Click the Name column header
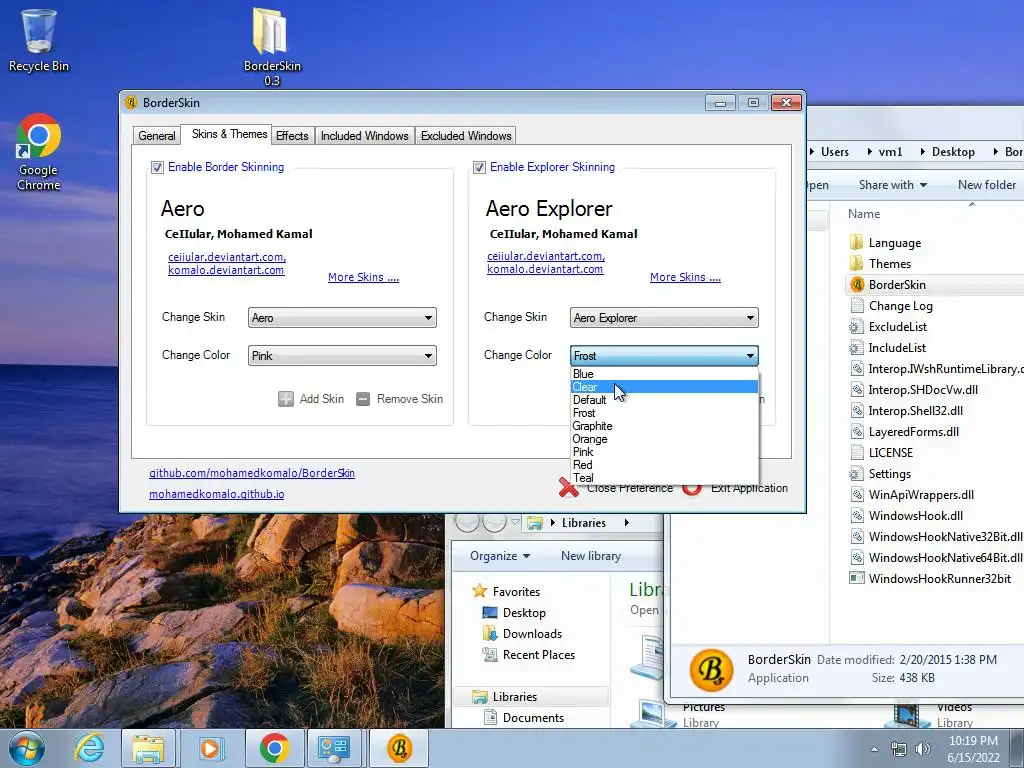The width and height of the screenshot is (1024, 768). [863, 214]
